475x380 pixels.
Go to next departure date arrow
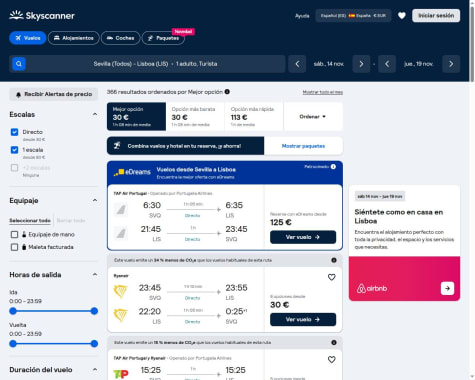[x=361, y=64]
